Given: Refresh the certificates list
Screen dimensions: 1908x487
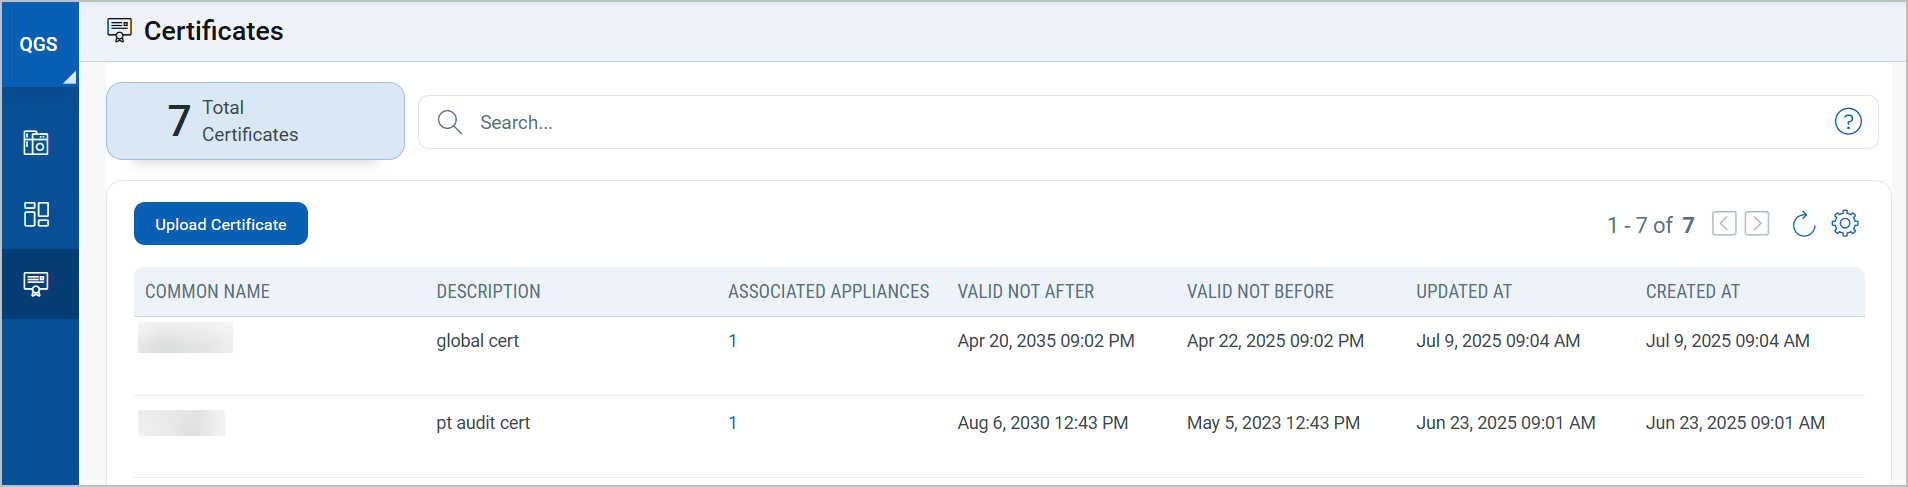Looking at the screenshot, I should (1803, 224).
